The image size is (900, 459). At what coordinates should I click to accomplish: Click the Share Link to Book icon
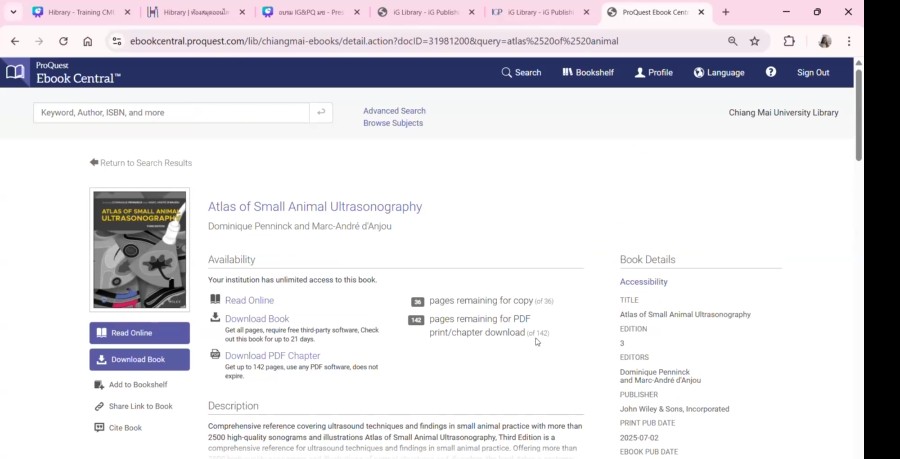(99, 407)
